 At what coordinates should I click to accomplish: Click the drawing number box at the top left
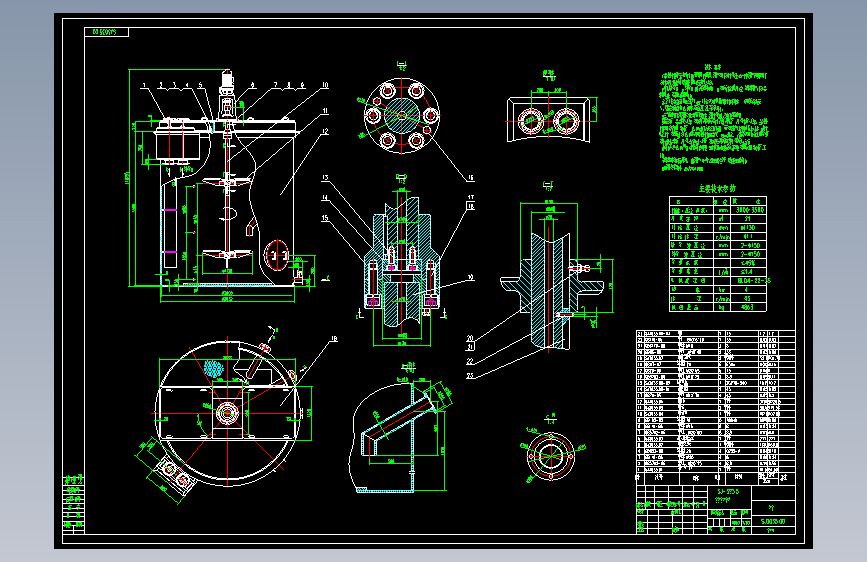tap(106, 32)
